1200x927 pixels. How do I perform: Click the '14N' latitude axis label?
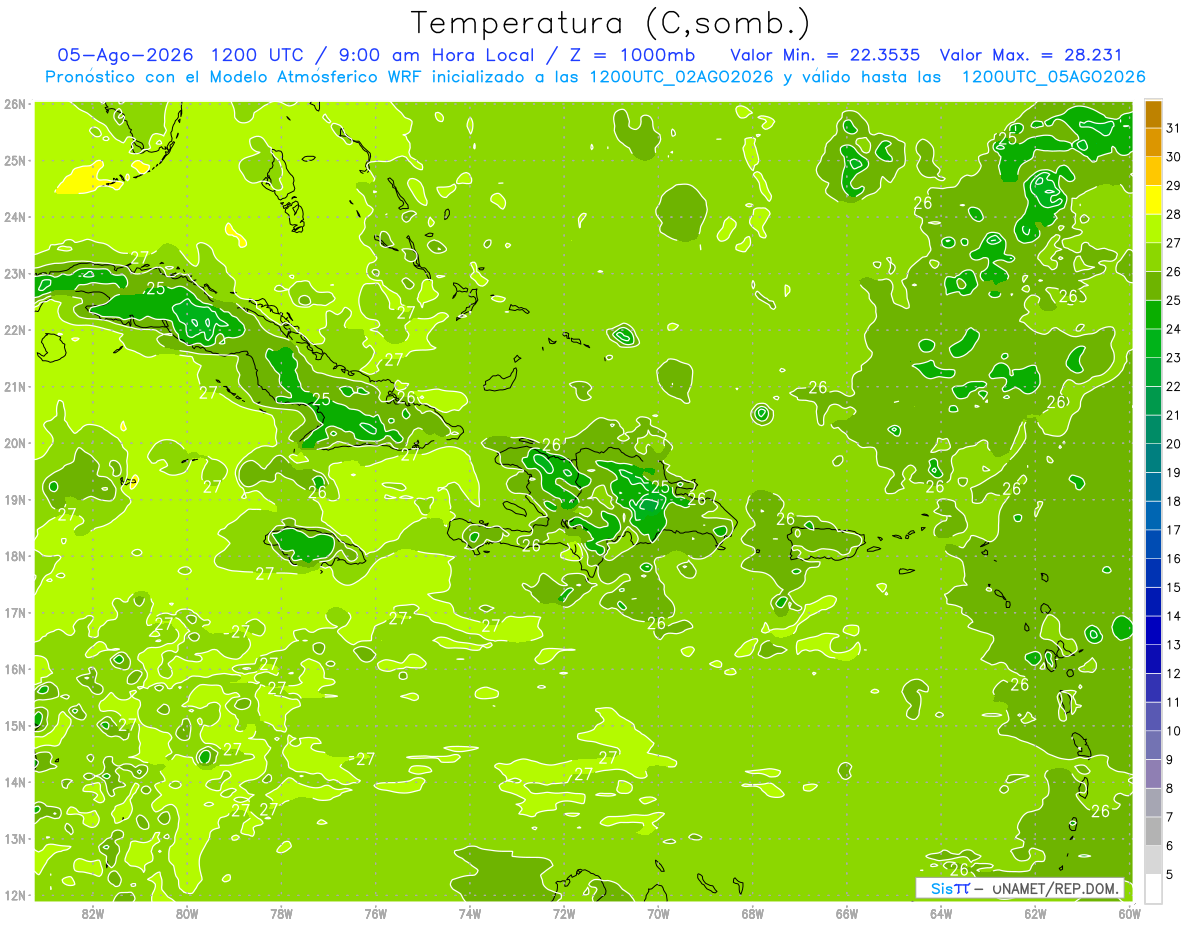click(15, 782)
